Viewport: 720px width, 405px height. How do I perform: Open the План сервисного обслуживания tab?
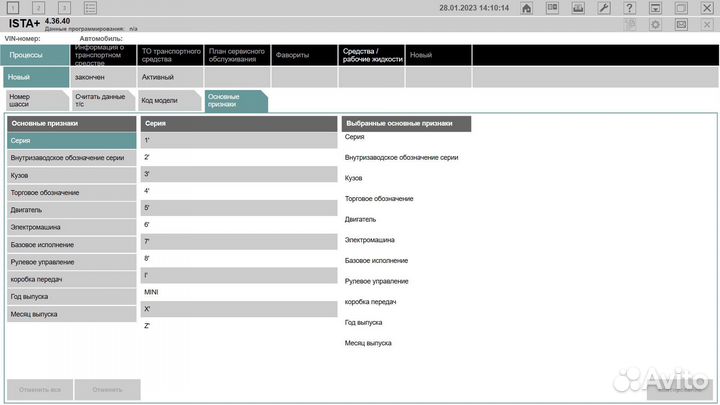point(236,55)
